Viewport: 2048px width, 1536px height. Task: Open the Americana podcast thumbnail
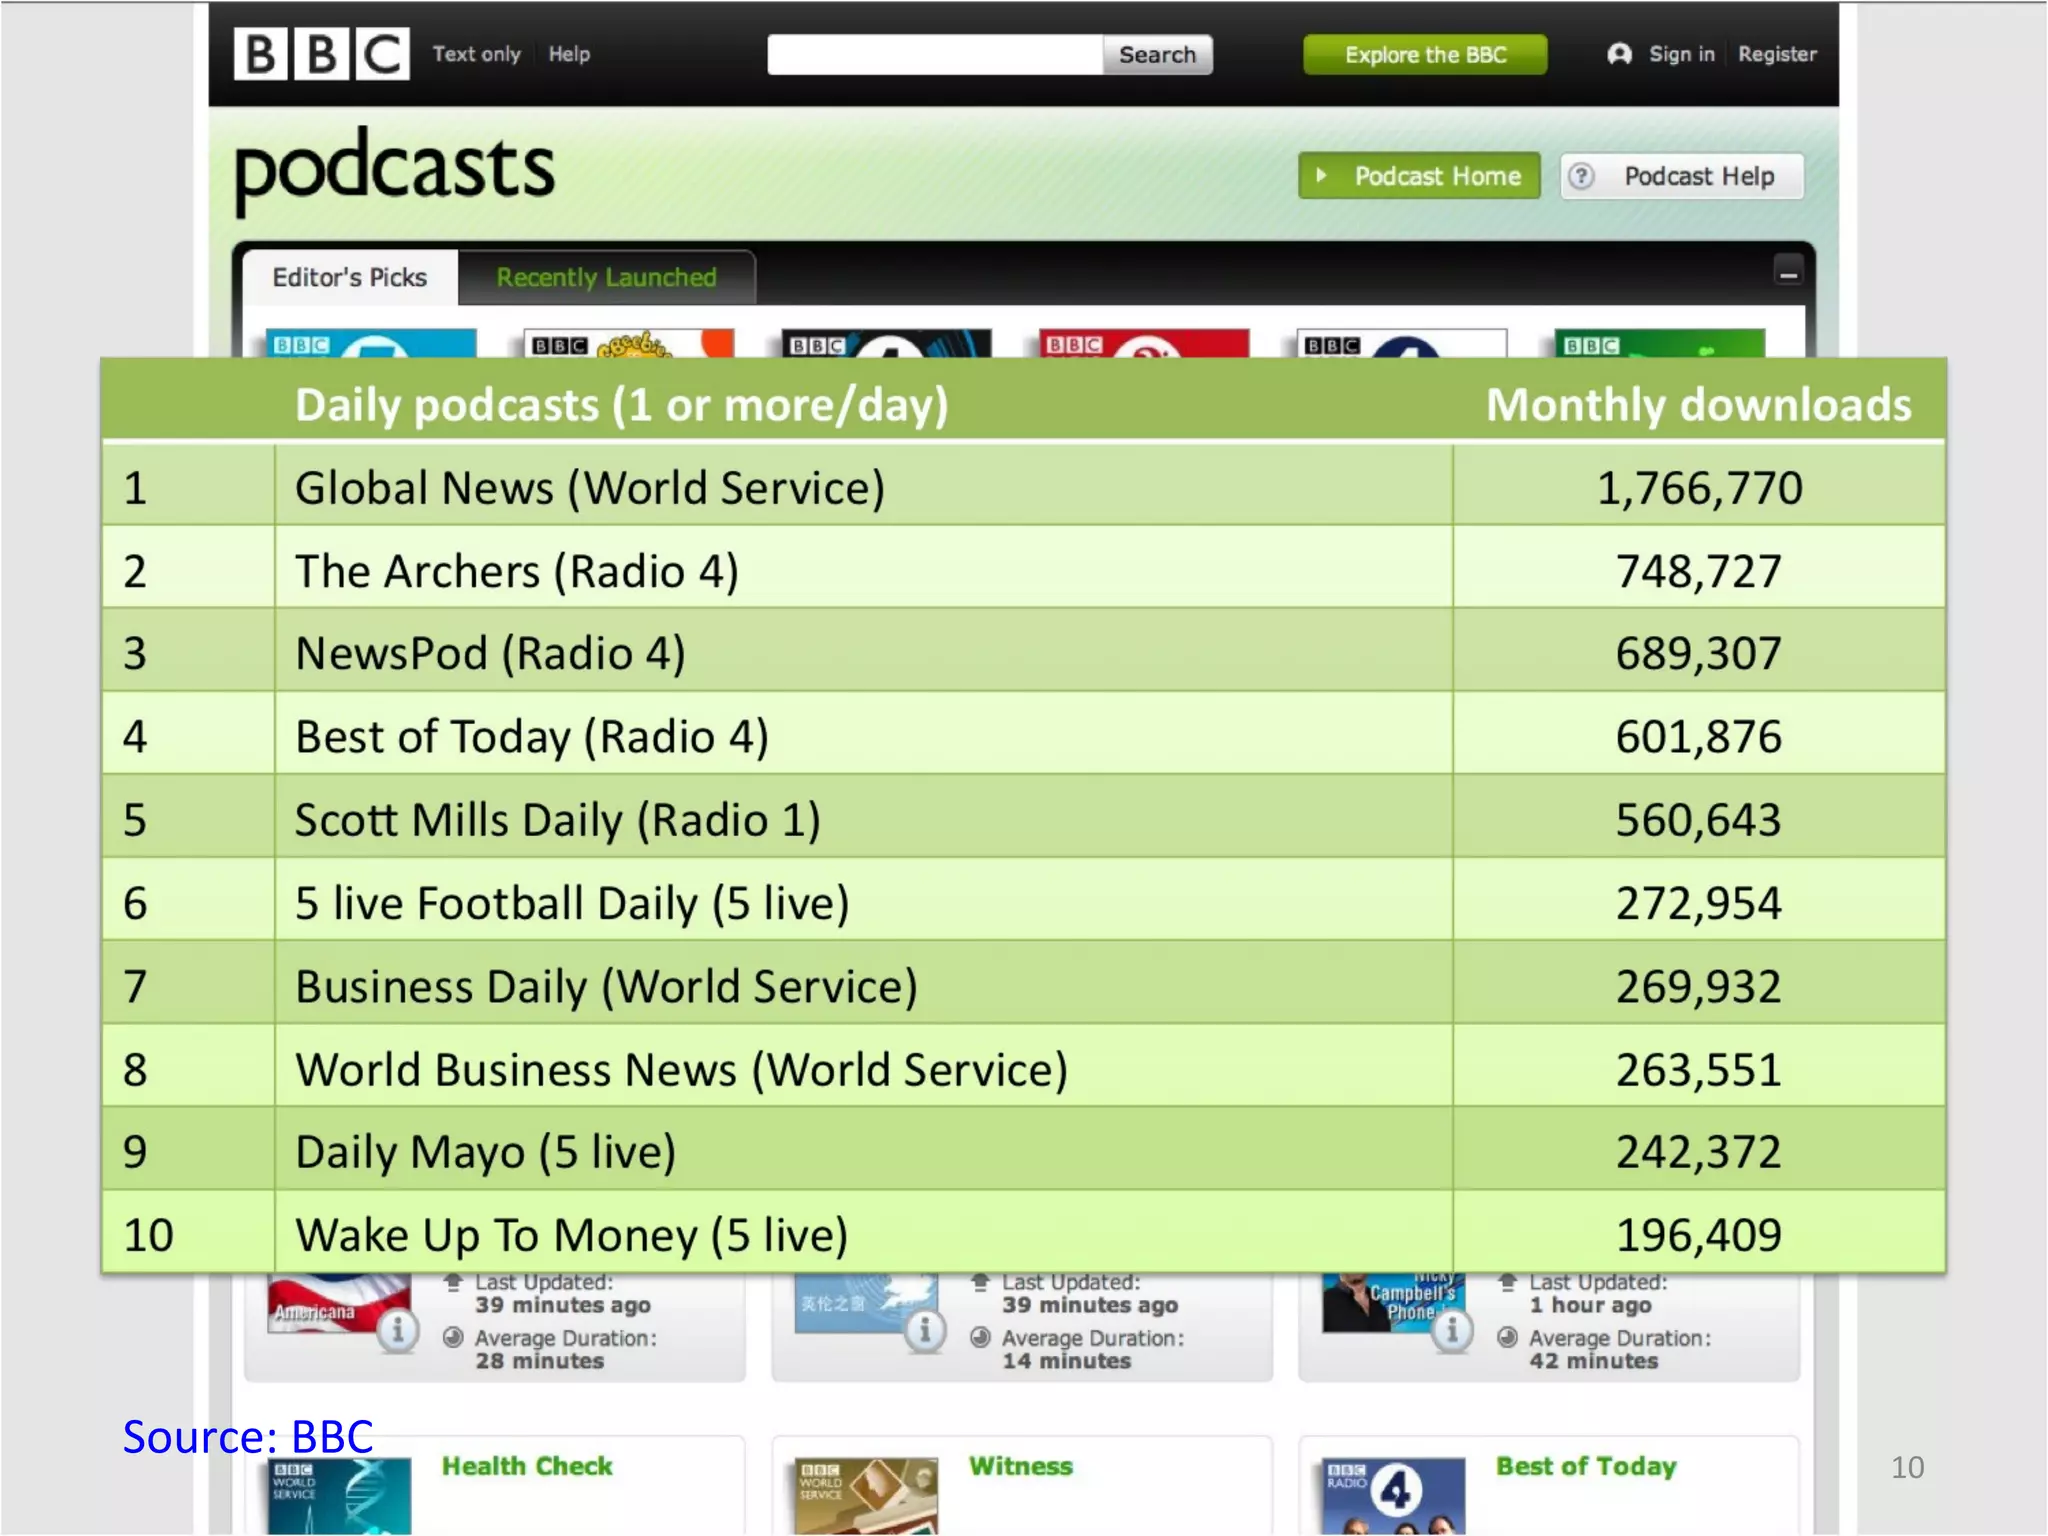(x=340, y=1303)
